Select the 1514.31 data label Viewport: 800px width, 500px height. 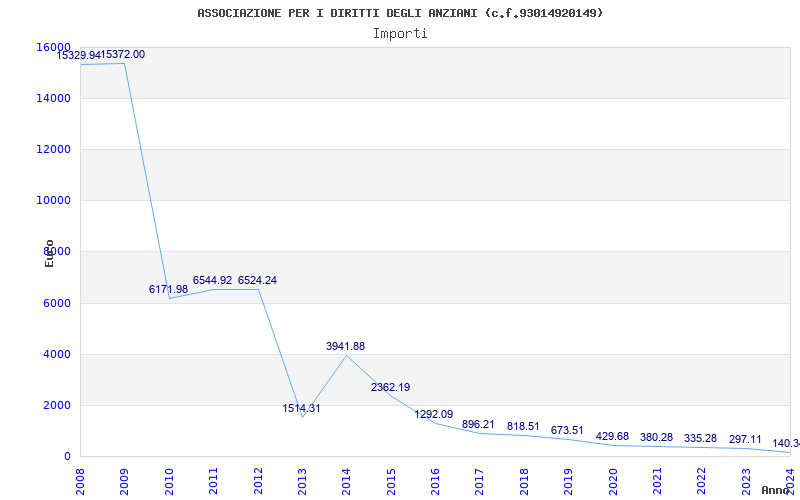coord(302,408)
